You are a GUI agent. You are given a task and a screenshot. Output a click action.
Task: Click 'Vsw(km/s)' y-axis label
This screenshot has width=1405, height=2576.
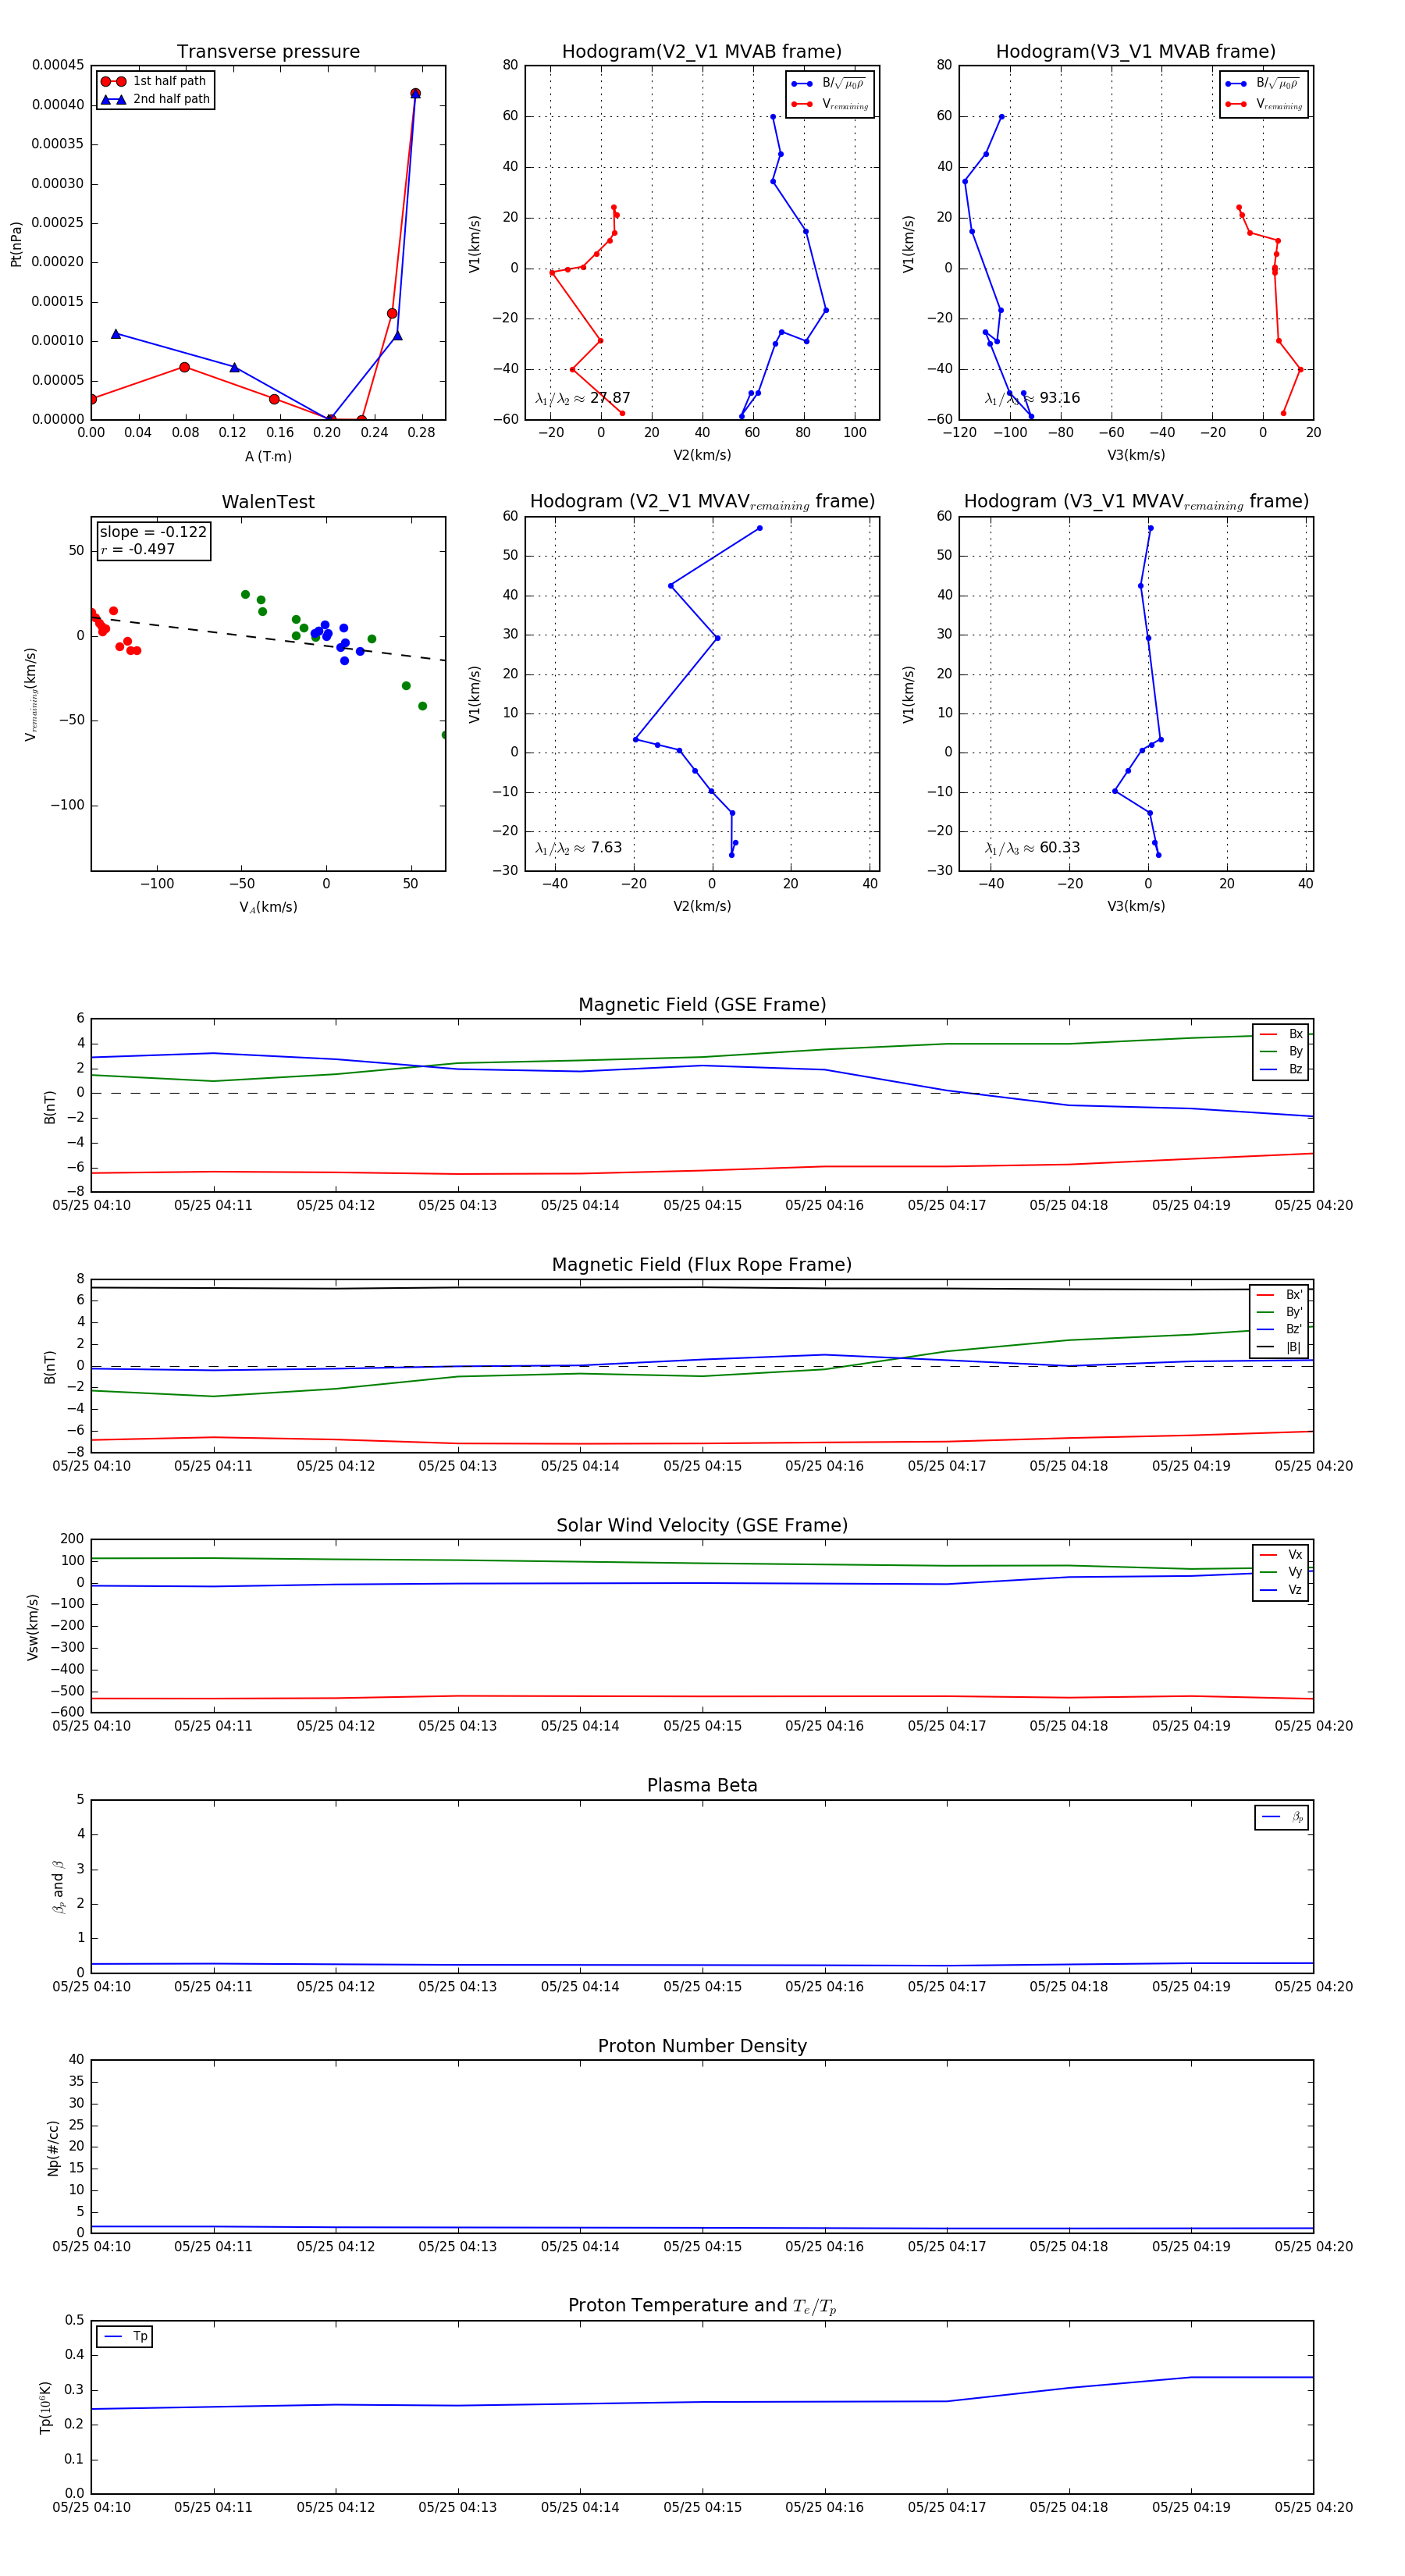coord(33,1627)
